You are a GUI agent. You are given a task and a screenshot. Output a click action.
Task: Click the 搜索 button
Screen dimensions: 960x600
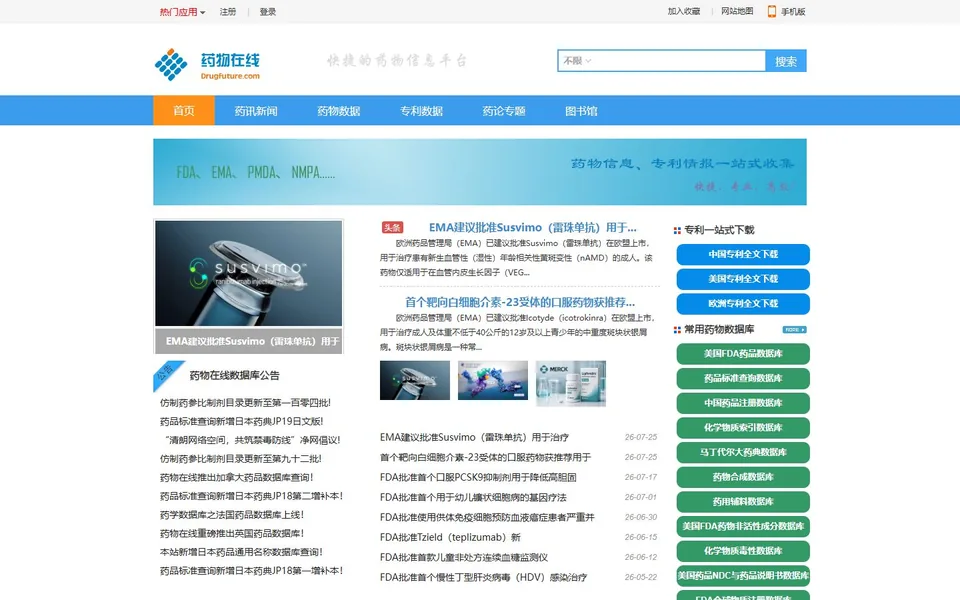(x=786, y=61)
